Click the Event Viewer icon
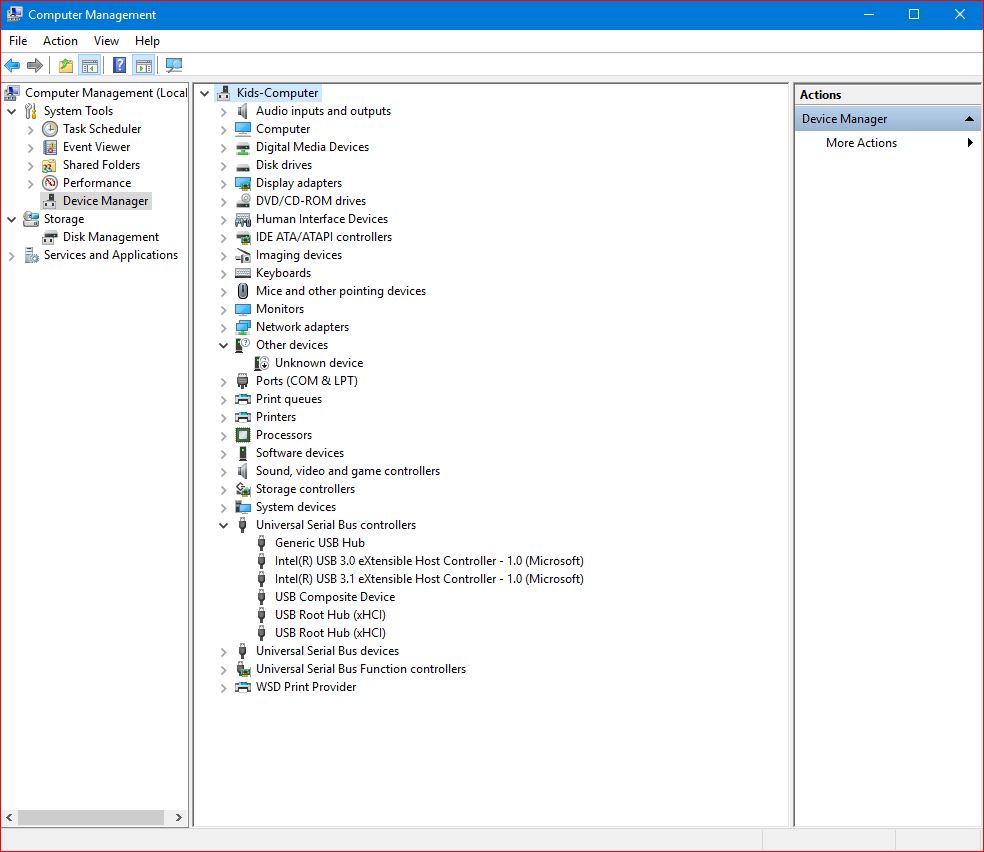984x852 pixels. pyautogui.click(x=50, y=147)
